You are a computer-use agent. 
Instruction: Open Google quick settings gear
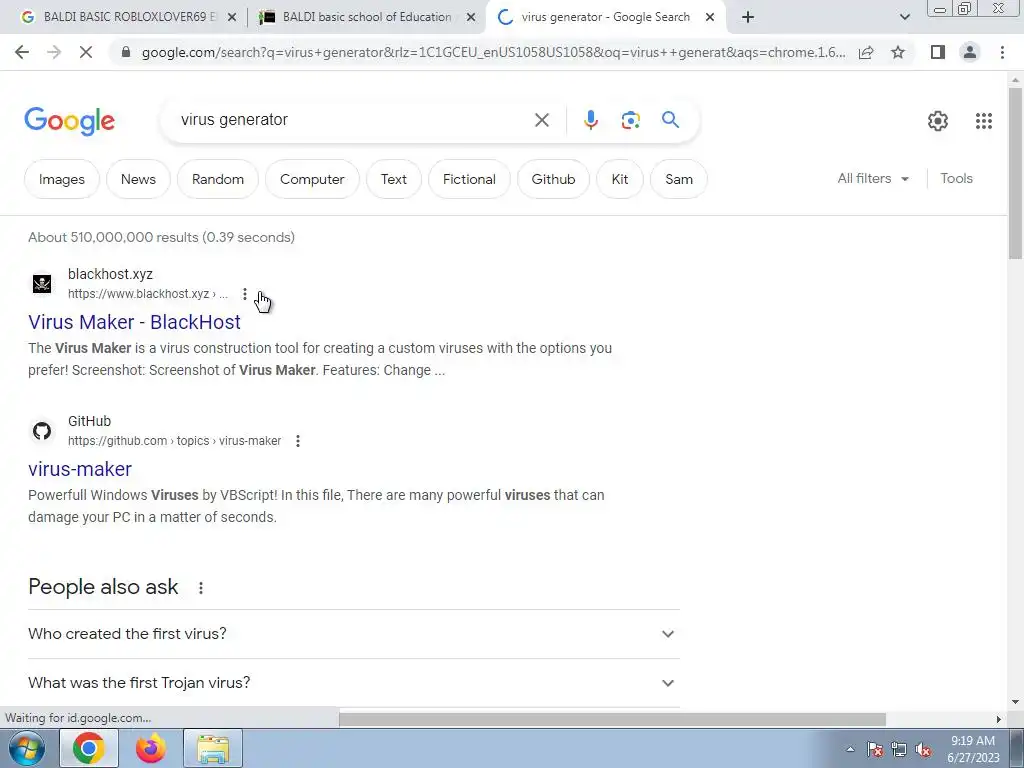tap(938, 121)
